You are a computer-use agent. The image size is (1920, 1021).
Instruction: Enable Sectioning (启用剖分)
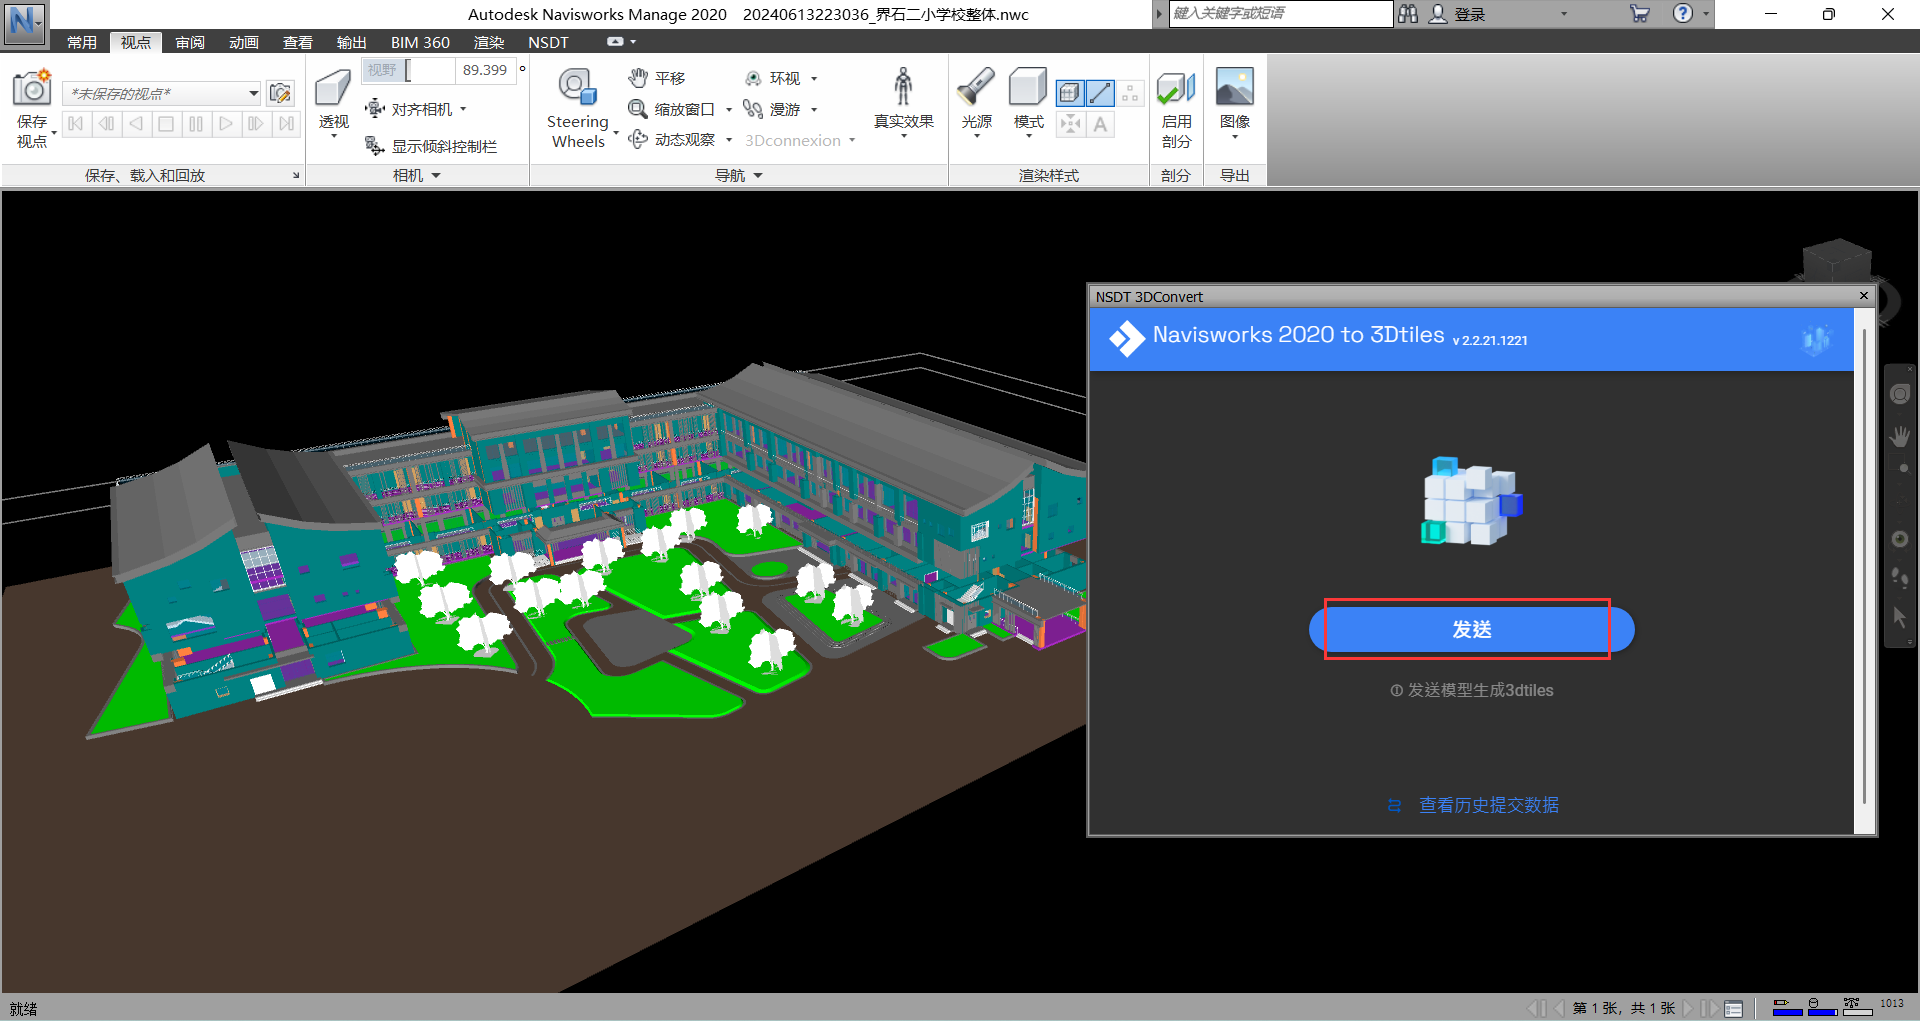coord(1176,108)
